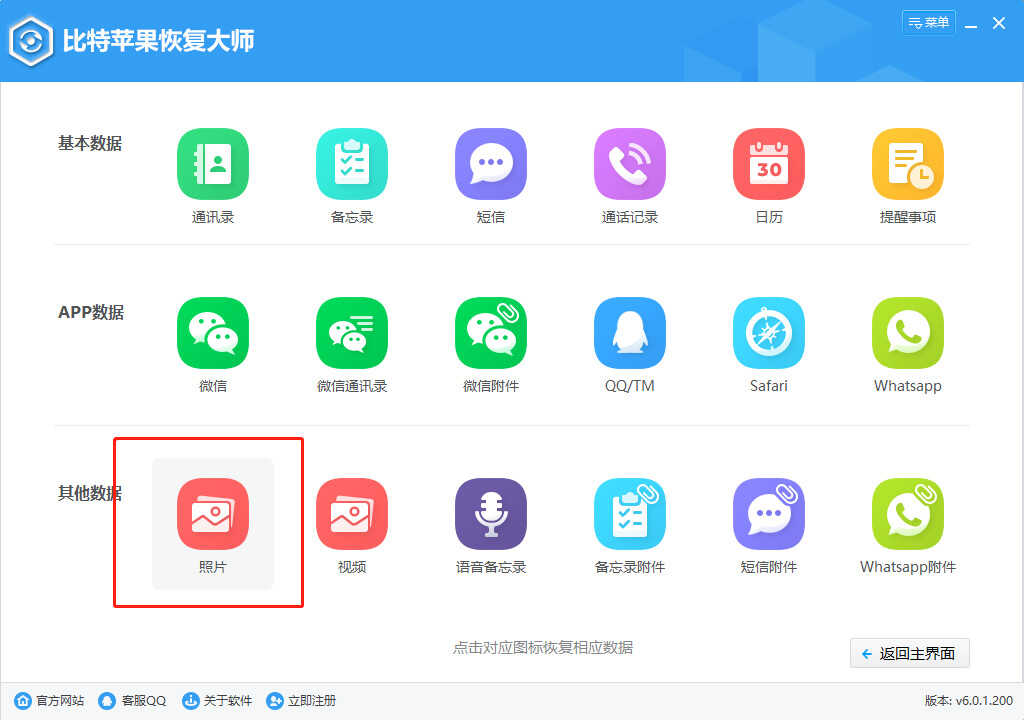
Task: Click the 版本: v6.0.1.200 version text
Action: (x=968, y=701)
